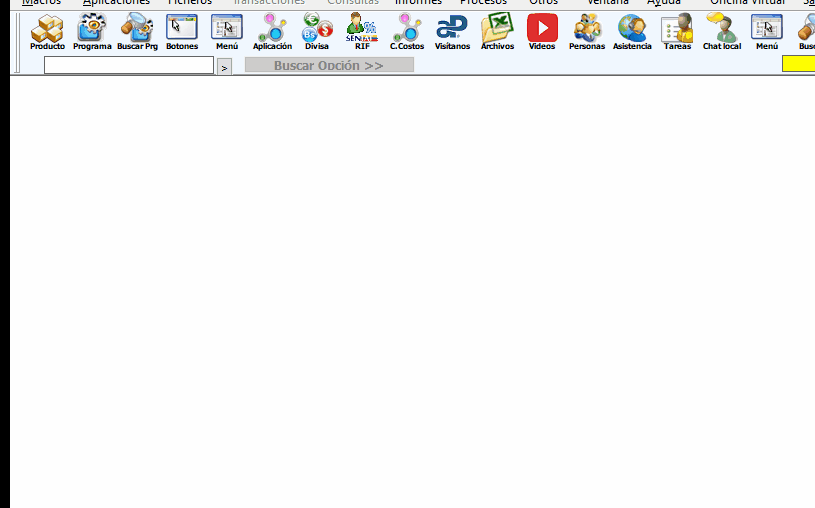Click the SENIAT RIF icon
Screen dimensions: 815x508
(362, 32)
